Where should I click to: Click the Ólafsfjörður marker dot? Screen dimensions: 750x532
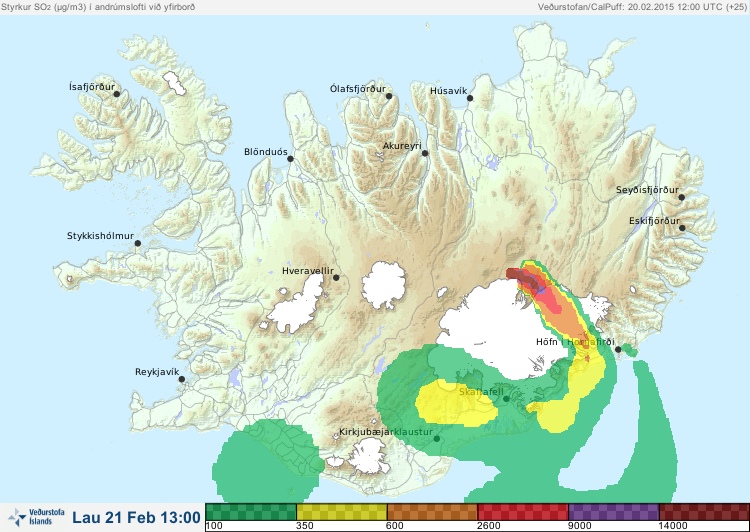(389, 96)
